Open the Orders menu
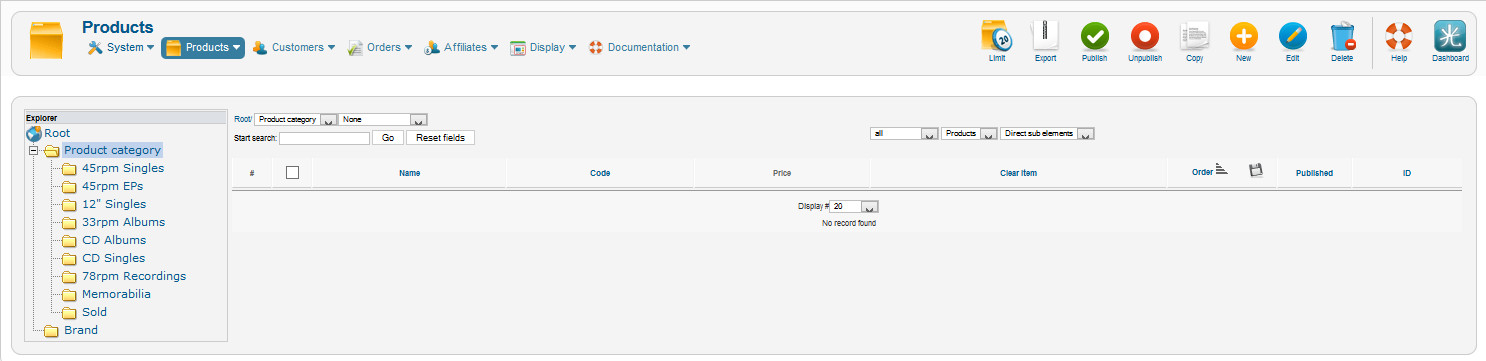The height and width of the screenshot is (361, 1486). tap(380, 47)
